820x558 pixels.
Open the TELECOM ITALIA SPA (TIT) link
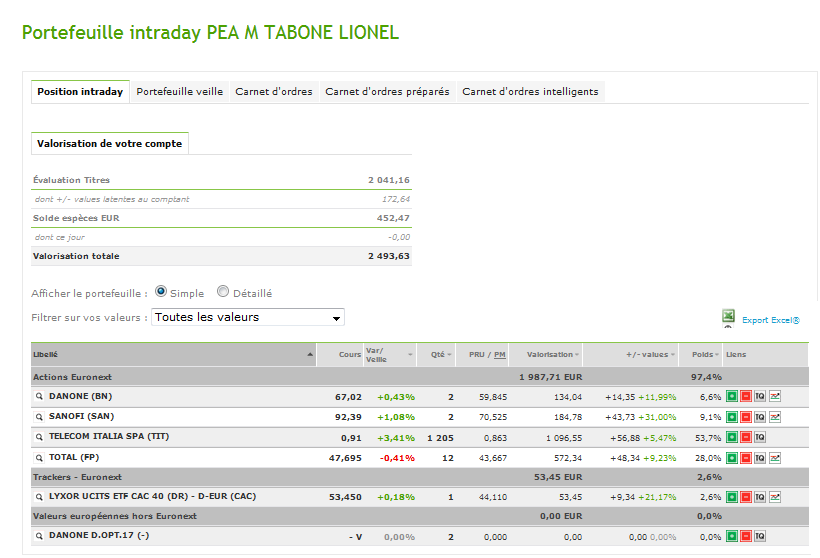tap(109, 436)
